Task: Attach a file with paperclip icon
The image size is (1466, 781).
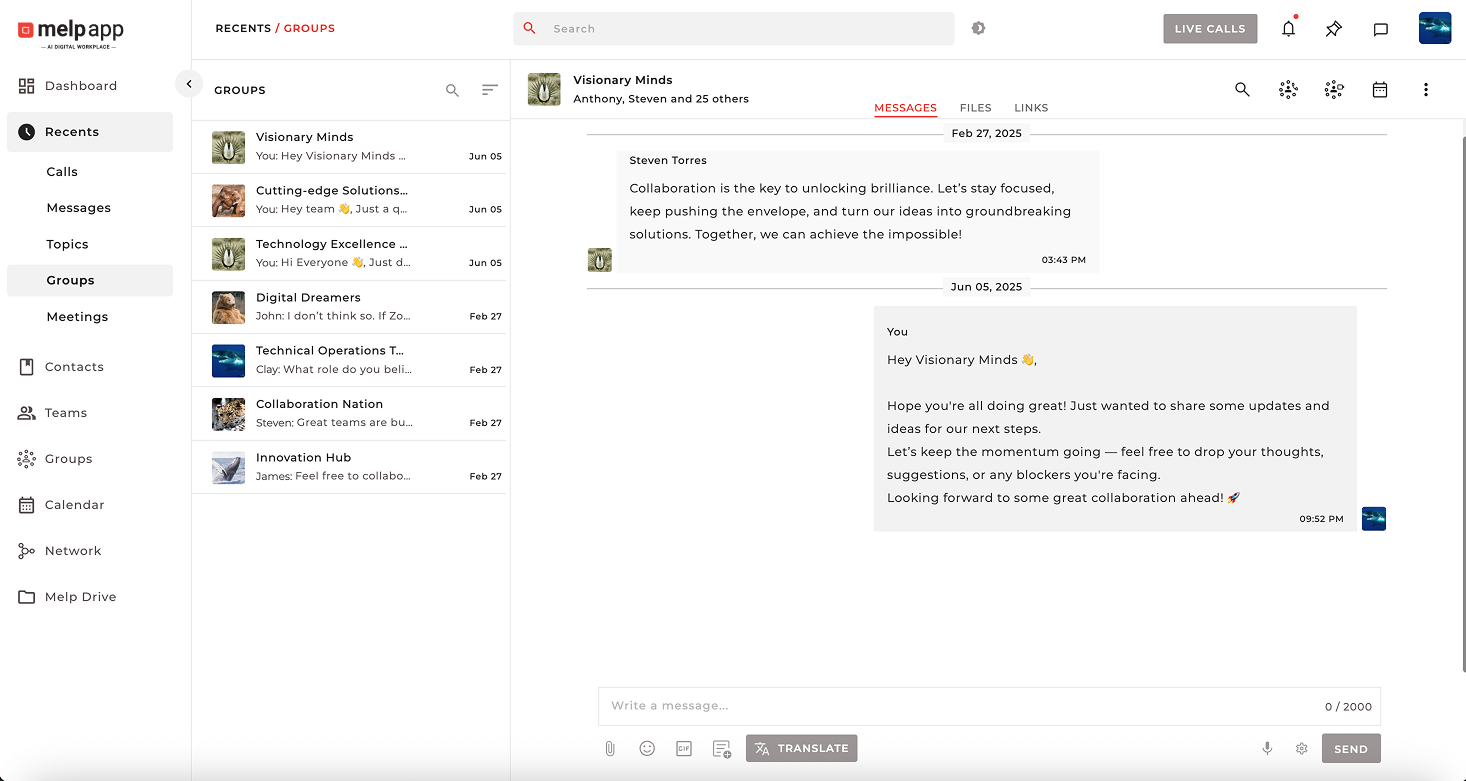Action: click(x=610, y=748)
